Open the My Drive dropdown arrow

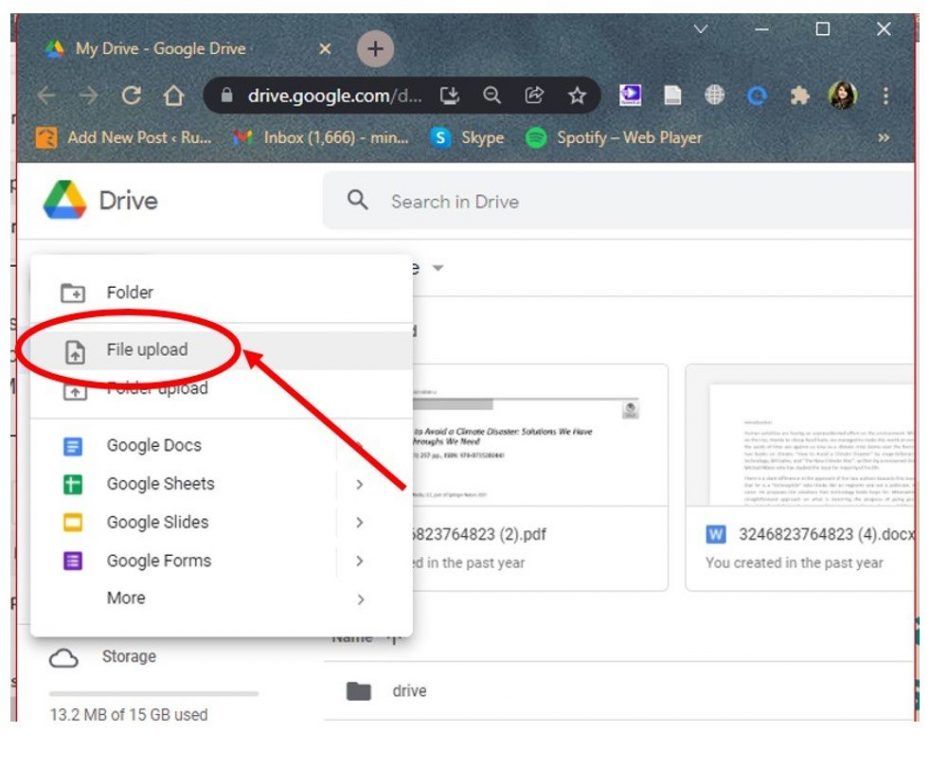coord(438,268)
